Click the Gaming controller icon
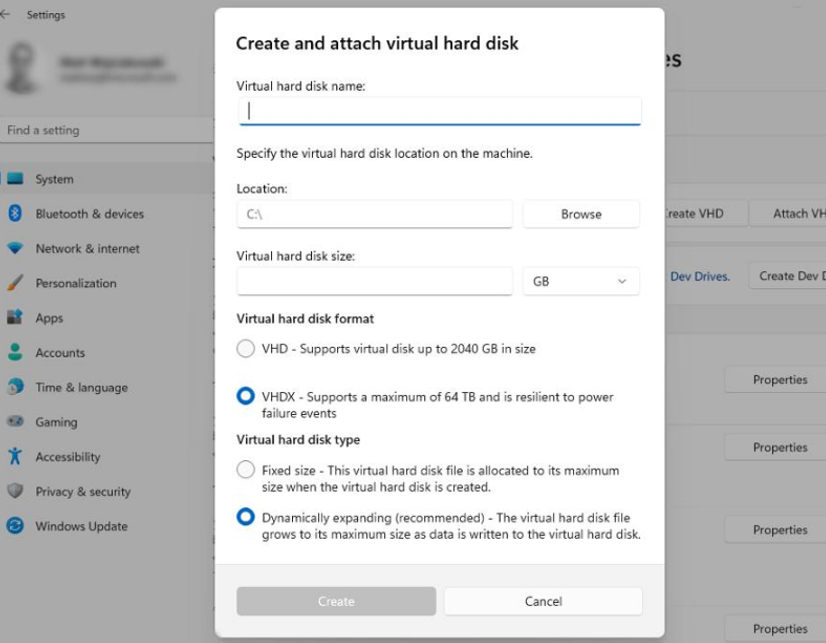 (x=15, y=421)
